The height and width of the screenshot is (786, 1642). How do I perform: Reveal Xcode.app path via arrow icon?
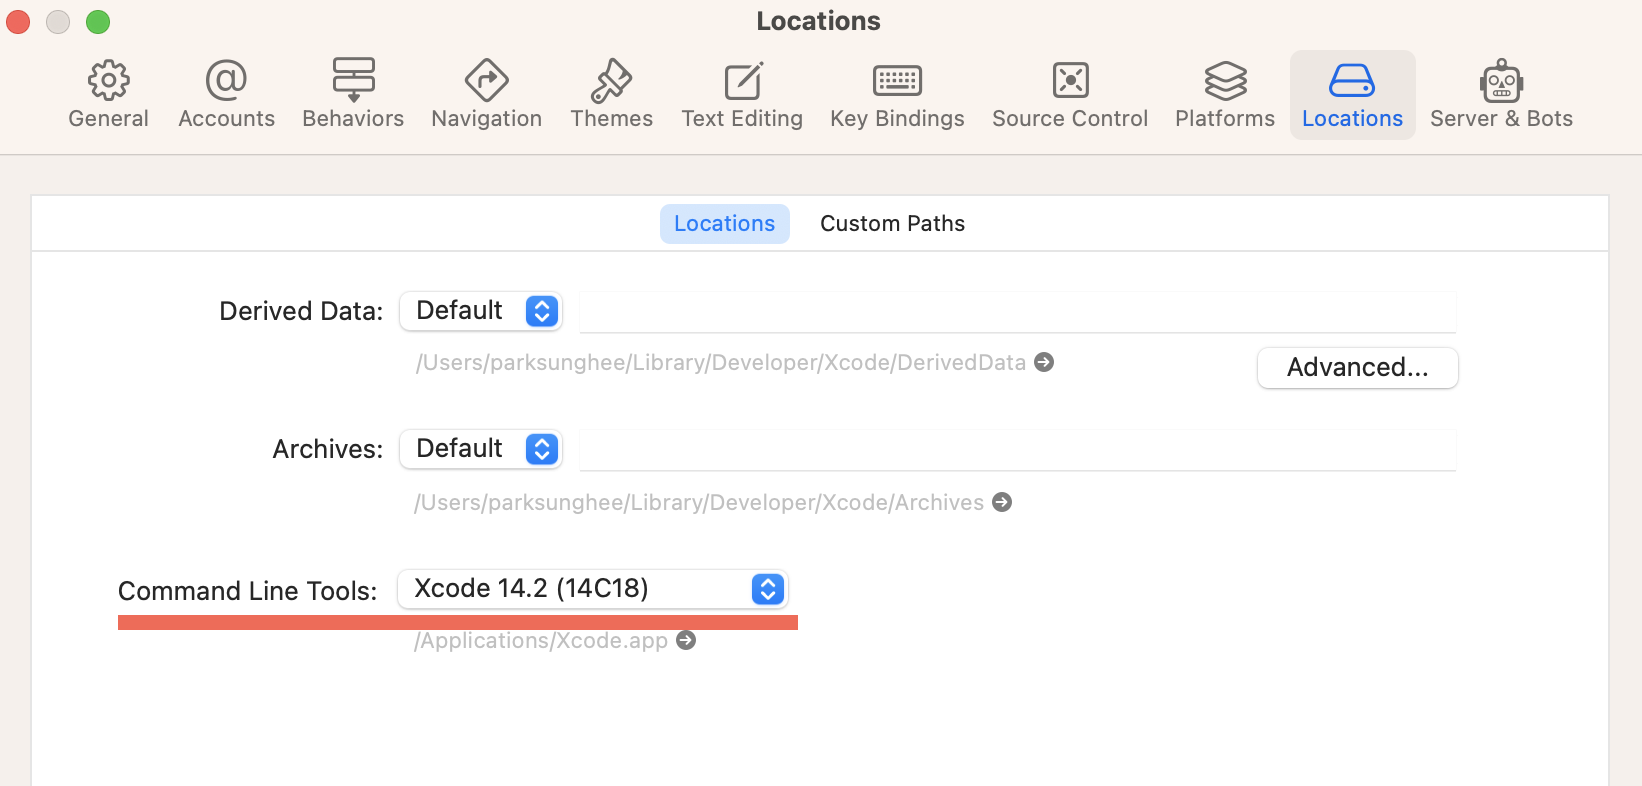[686, 640]
